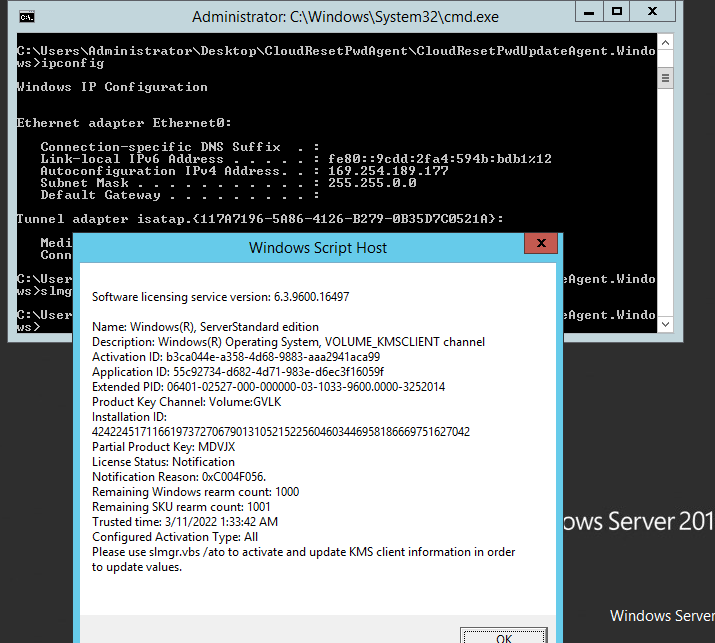
Task: Click the ipconfig command text
Action: coord(73,63)
